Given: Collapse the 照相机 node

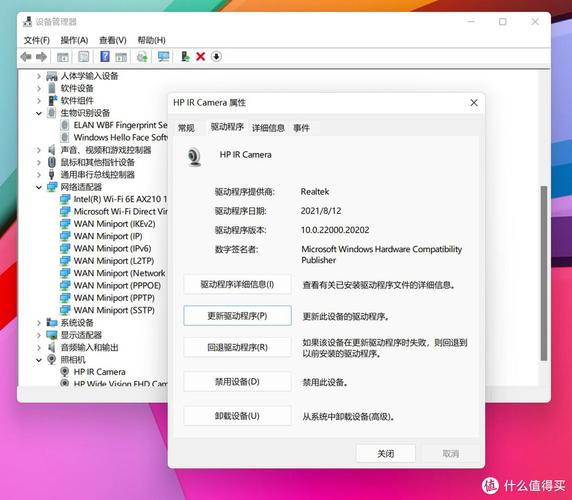Looking at the screenshot, I should pos(39,360).
